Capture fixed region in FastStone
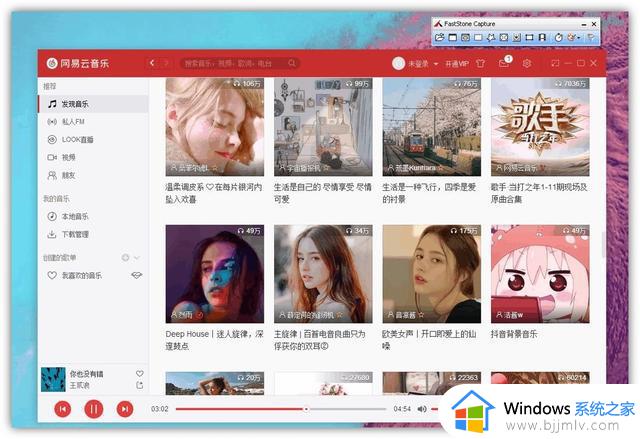This screenshot has width=640, height=439. pyautogui.click(x=529, y=38)
